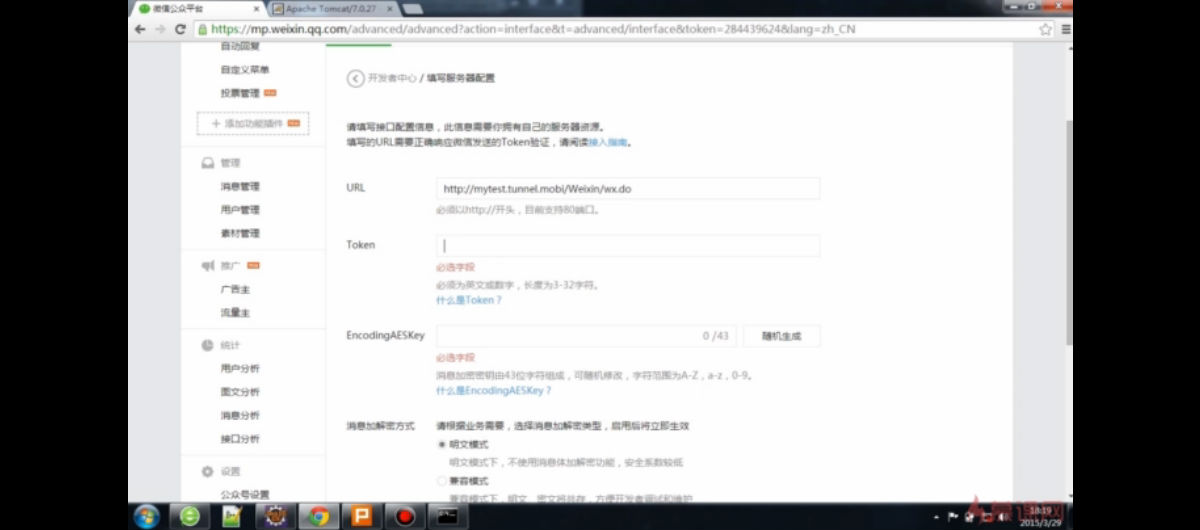Click the browser Forward arrow
1200x530 pixels.
[160, 29]
